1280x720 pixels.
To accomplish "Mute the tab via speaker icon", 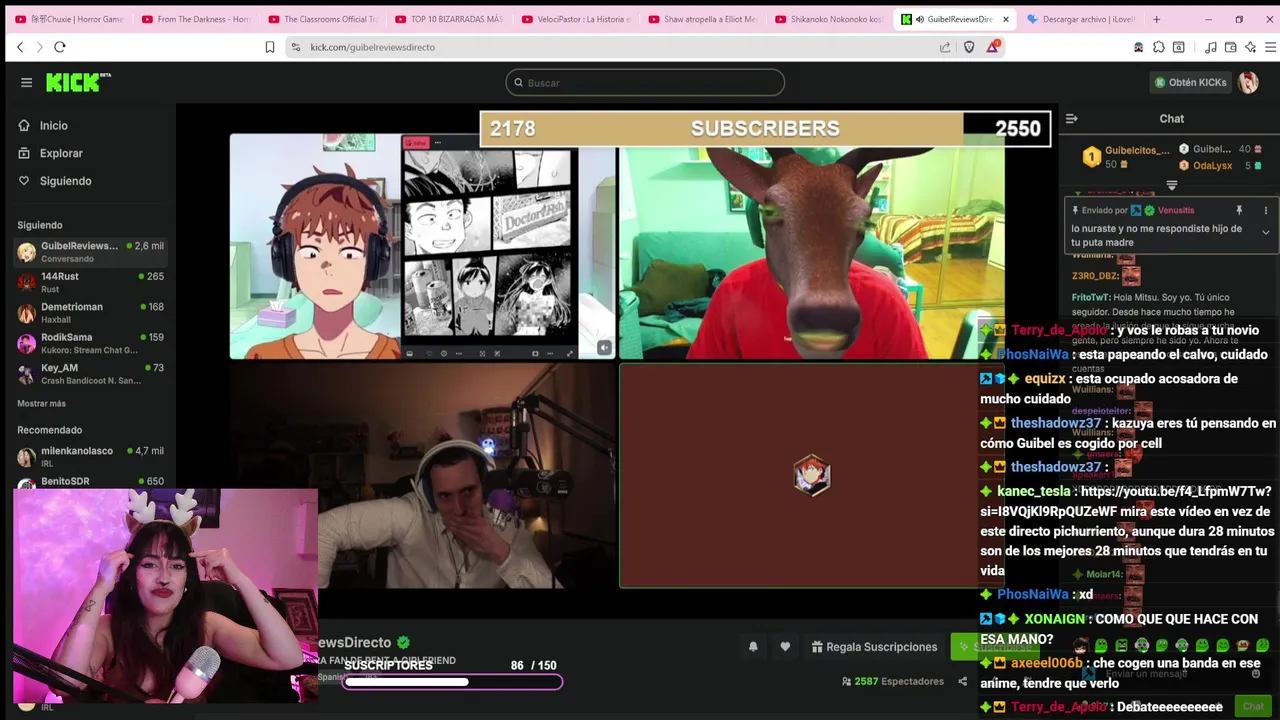I will point(919,19).
